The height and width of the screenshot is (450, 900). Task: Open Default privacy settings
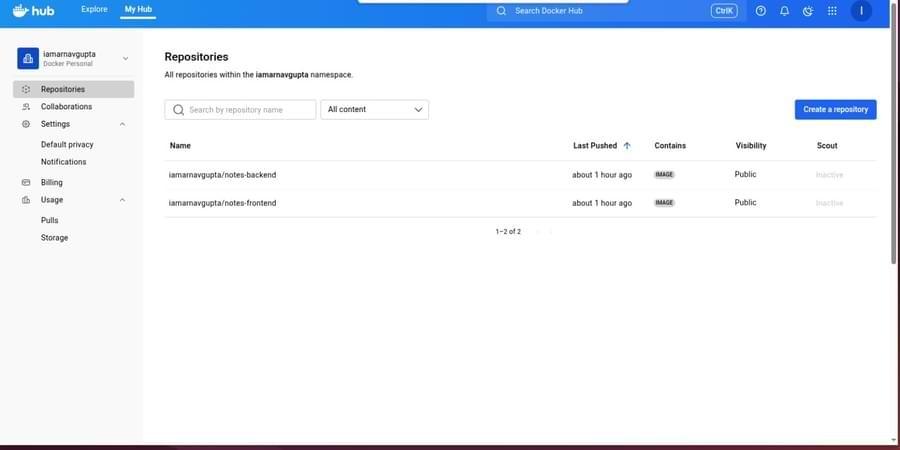pos(67,145)
